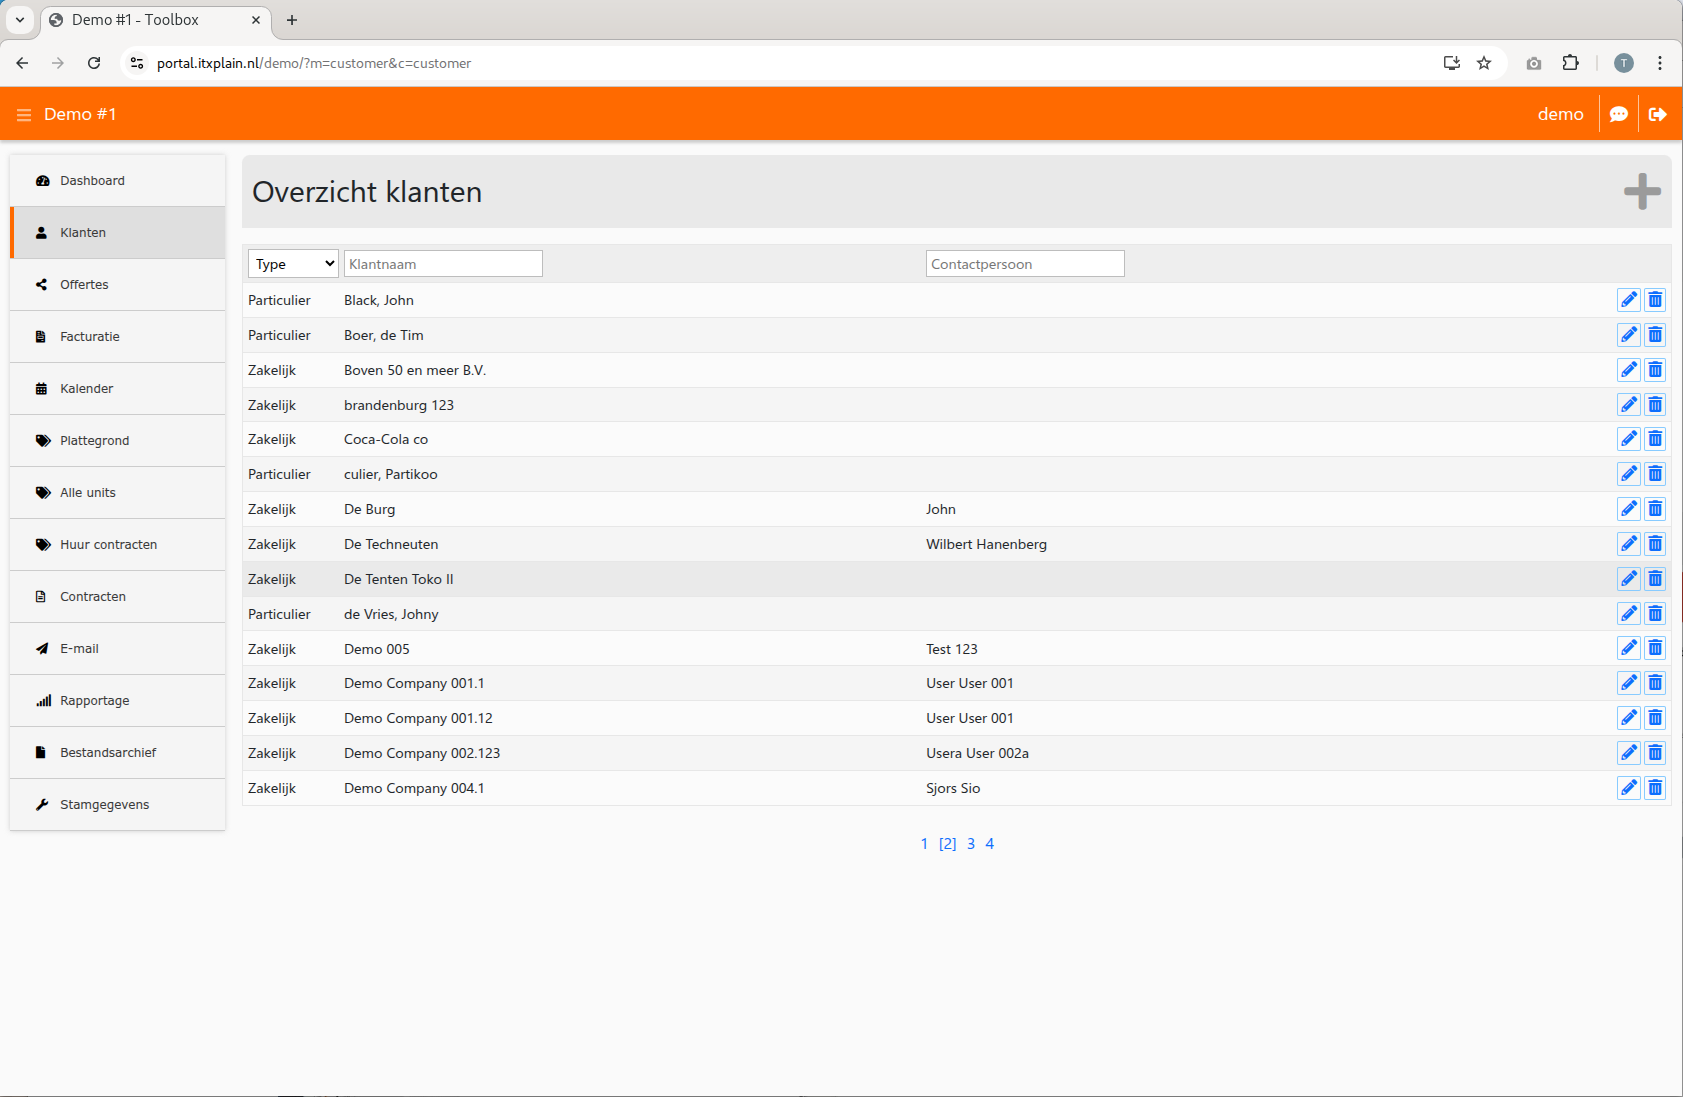Edit the De Techneuten customer
Image resolution: width=1683 pixels, height=1097 pixels.
click(x=1628, y=544)
